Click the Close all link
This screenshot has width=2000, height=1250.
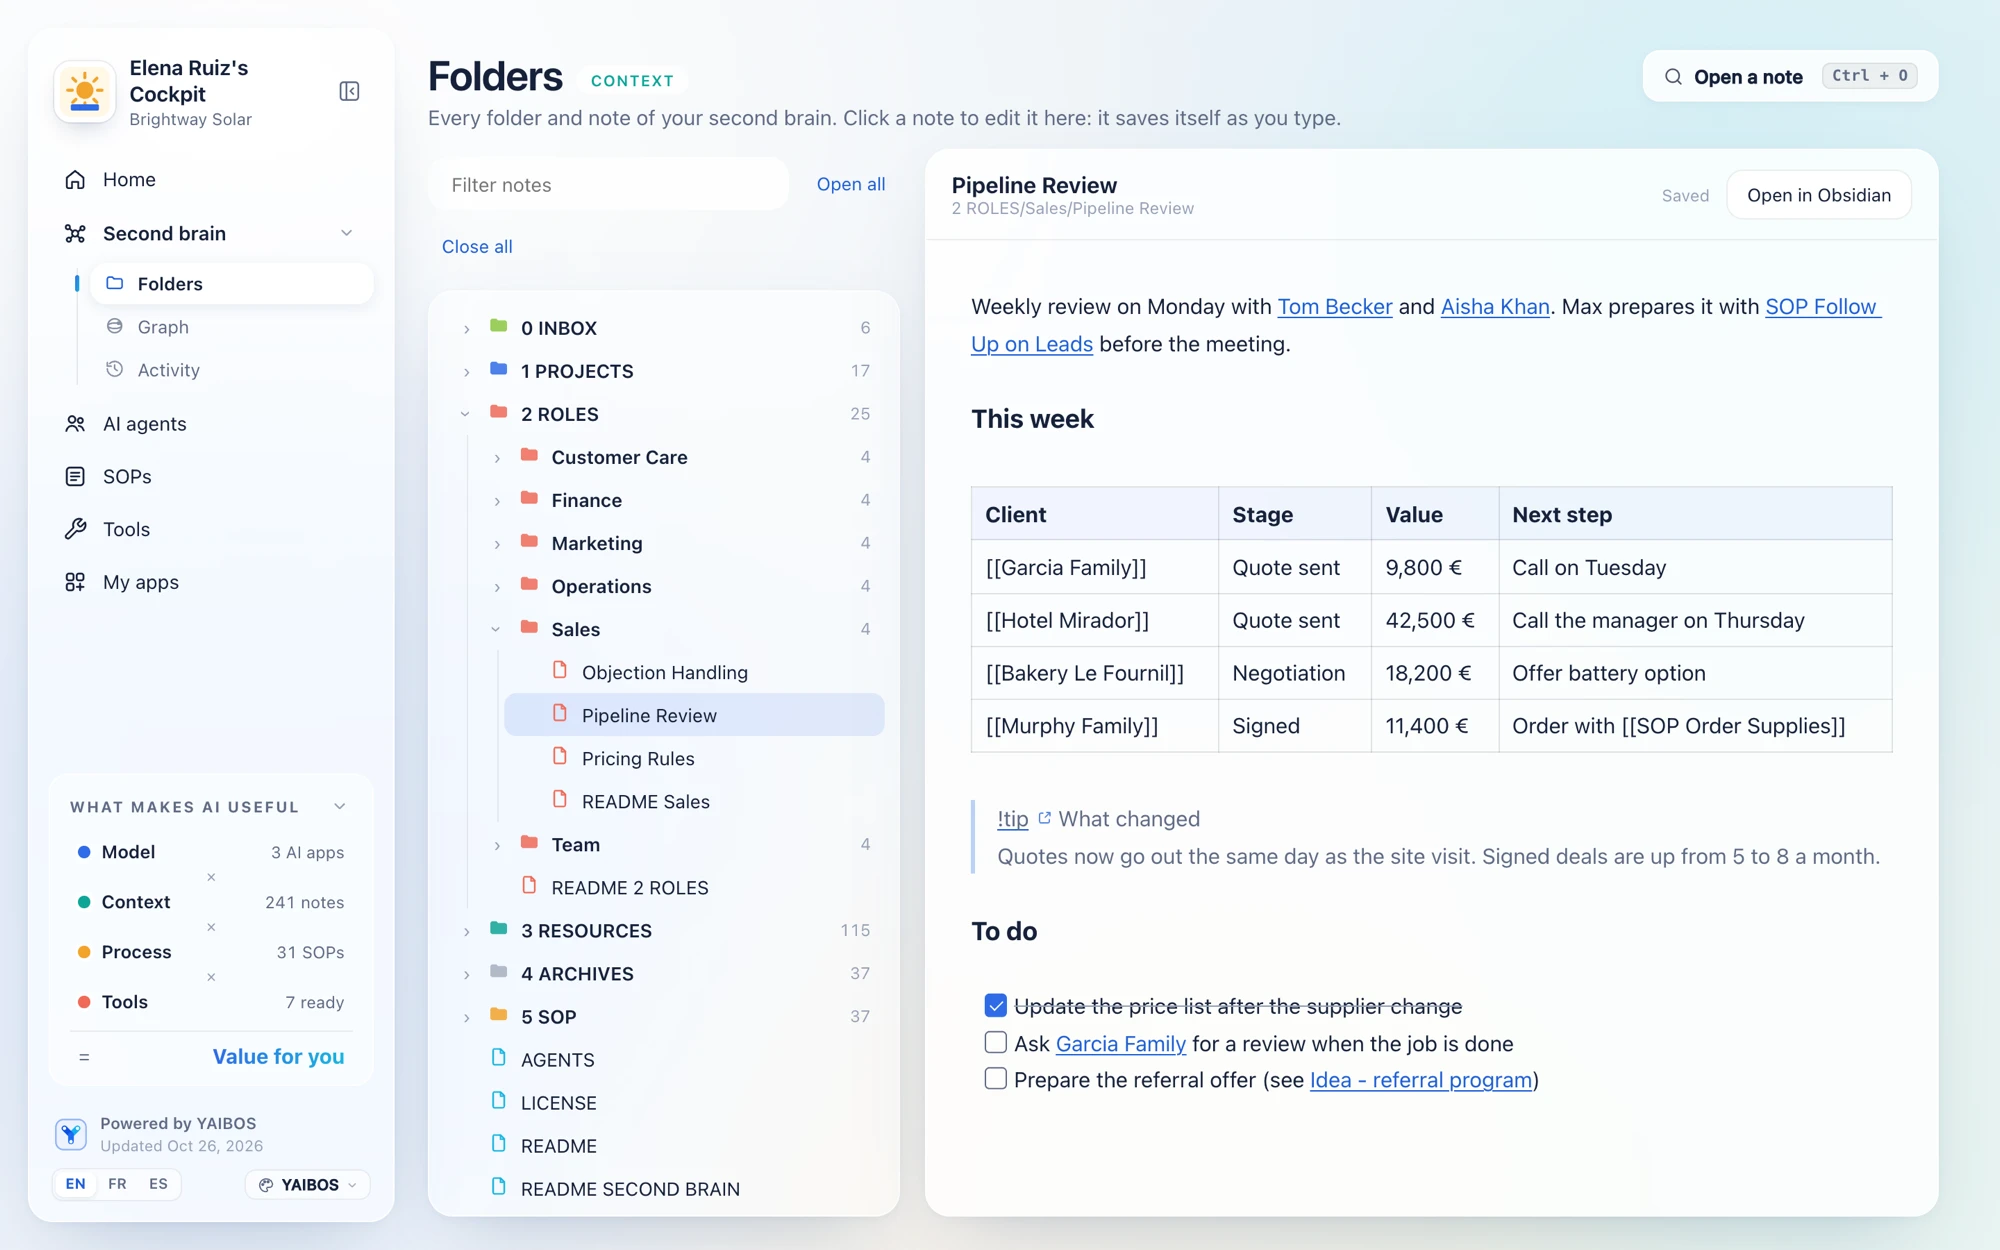(477, 246)
